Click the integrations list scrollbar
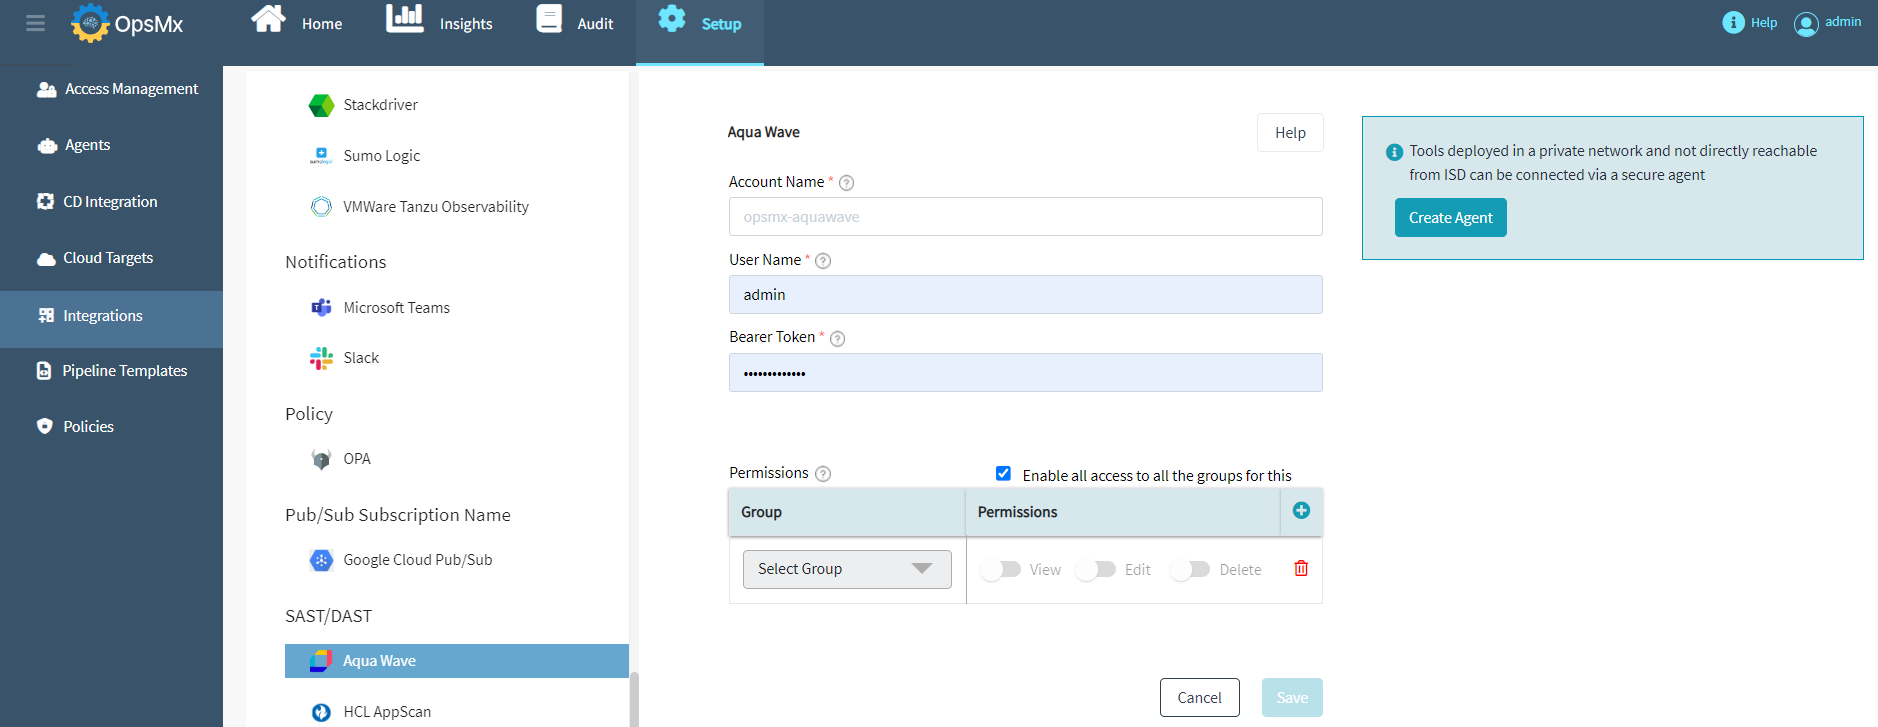This screenshot has width=1878, height=727. (634, 698)
